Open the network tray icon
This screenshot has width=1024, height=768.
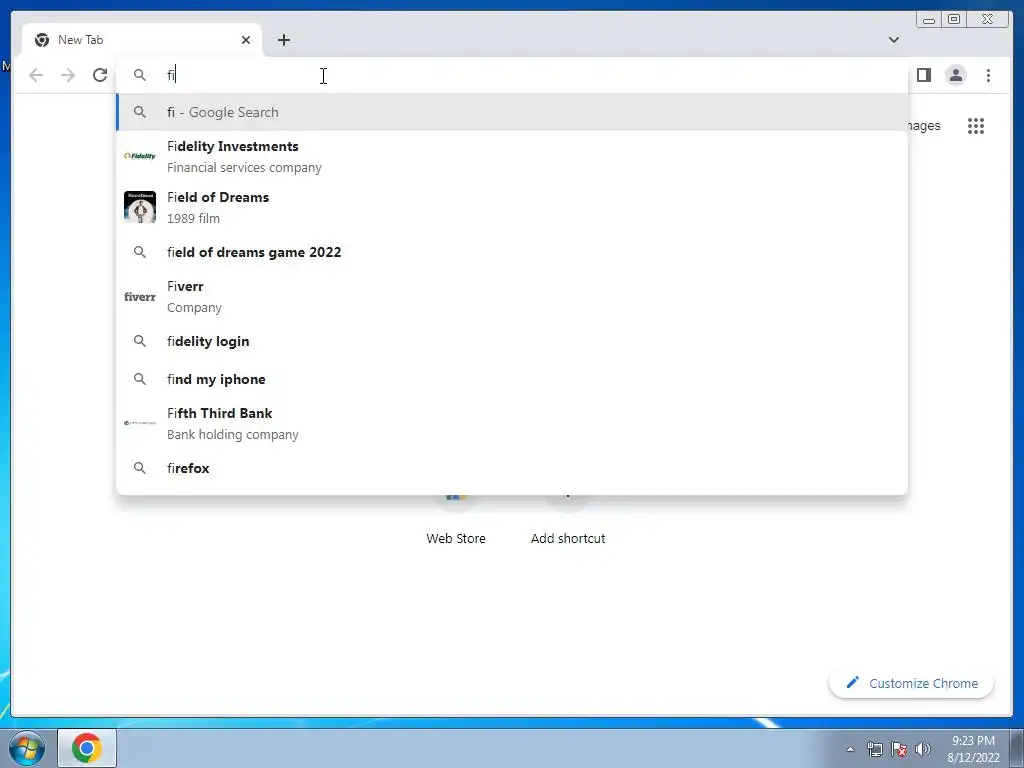click(874, 749)
